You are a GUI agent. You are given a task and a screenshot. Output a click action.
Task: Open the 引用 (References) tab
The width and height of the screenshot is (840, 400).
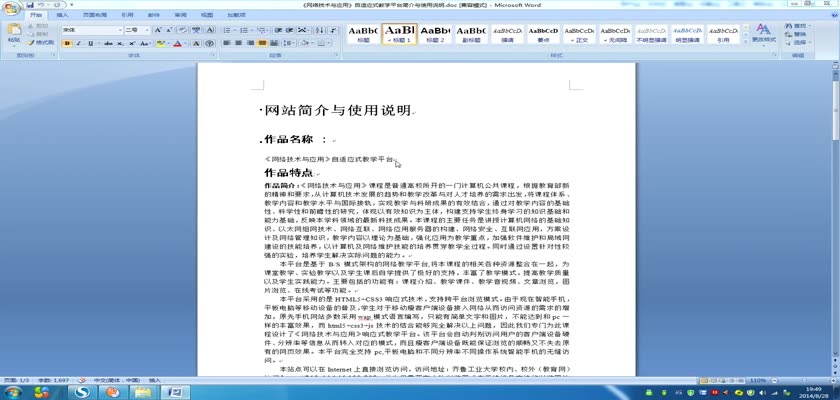128,15
